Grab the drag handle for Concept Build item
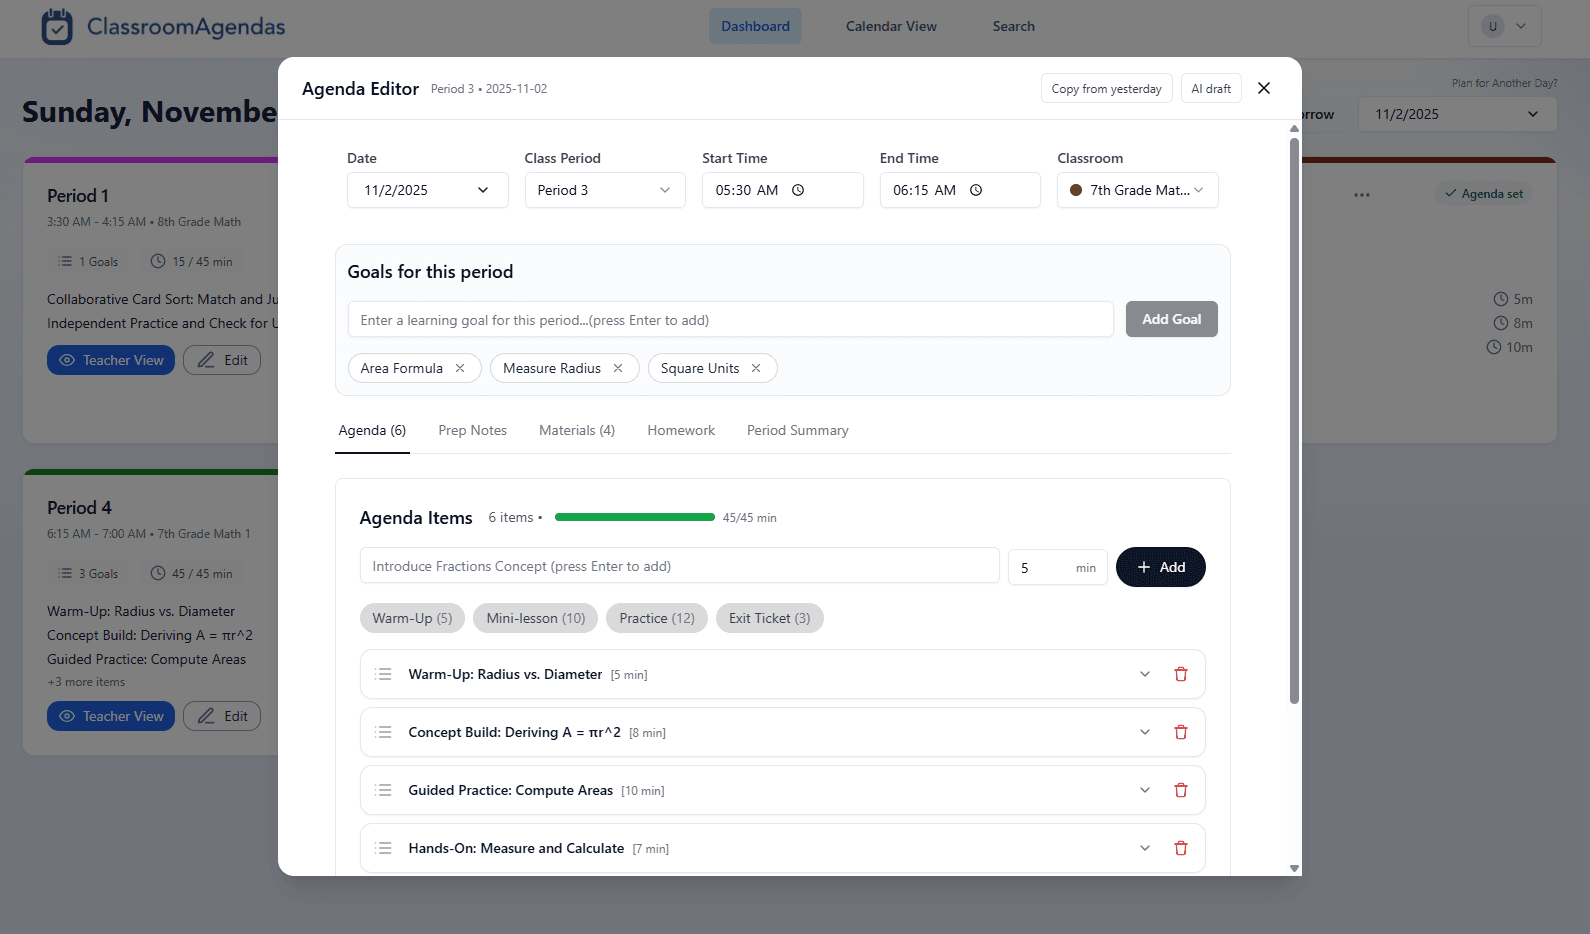1590x934 pixels. [x=383, y=732]
